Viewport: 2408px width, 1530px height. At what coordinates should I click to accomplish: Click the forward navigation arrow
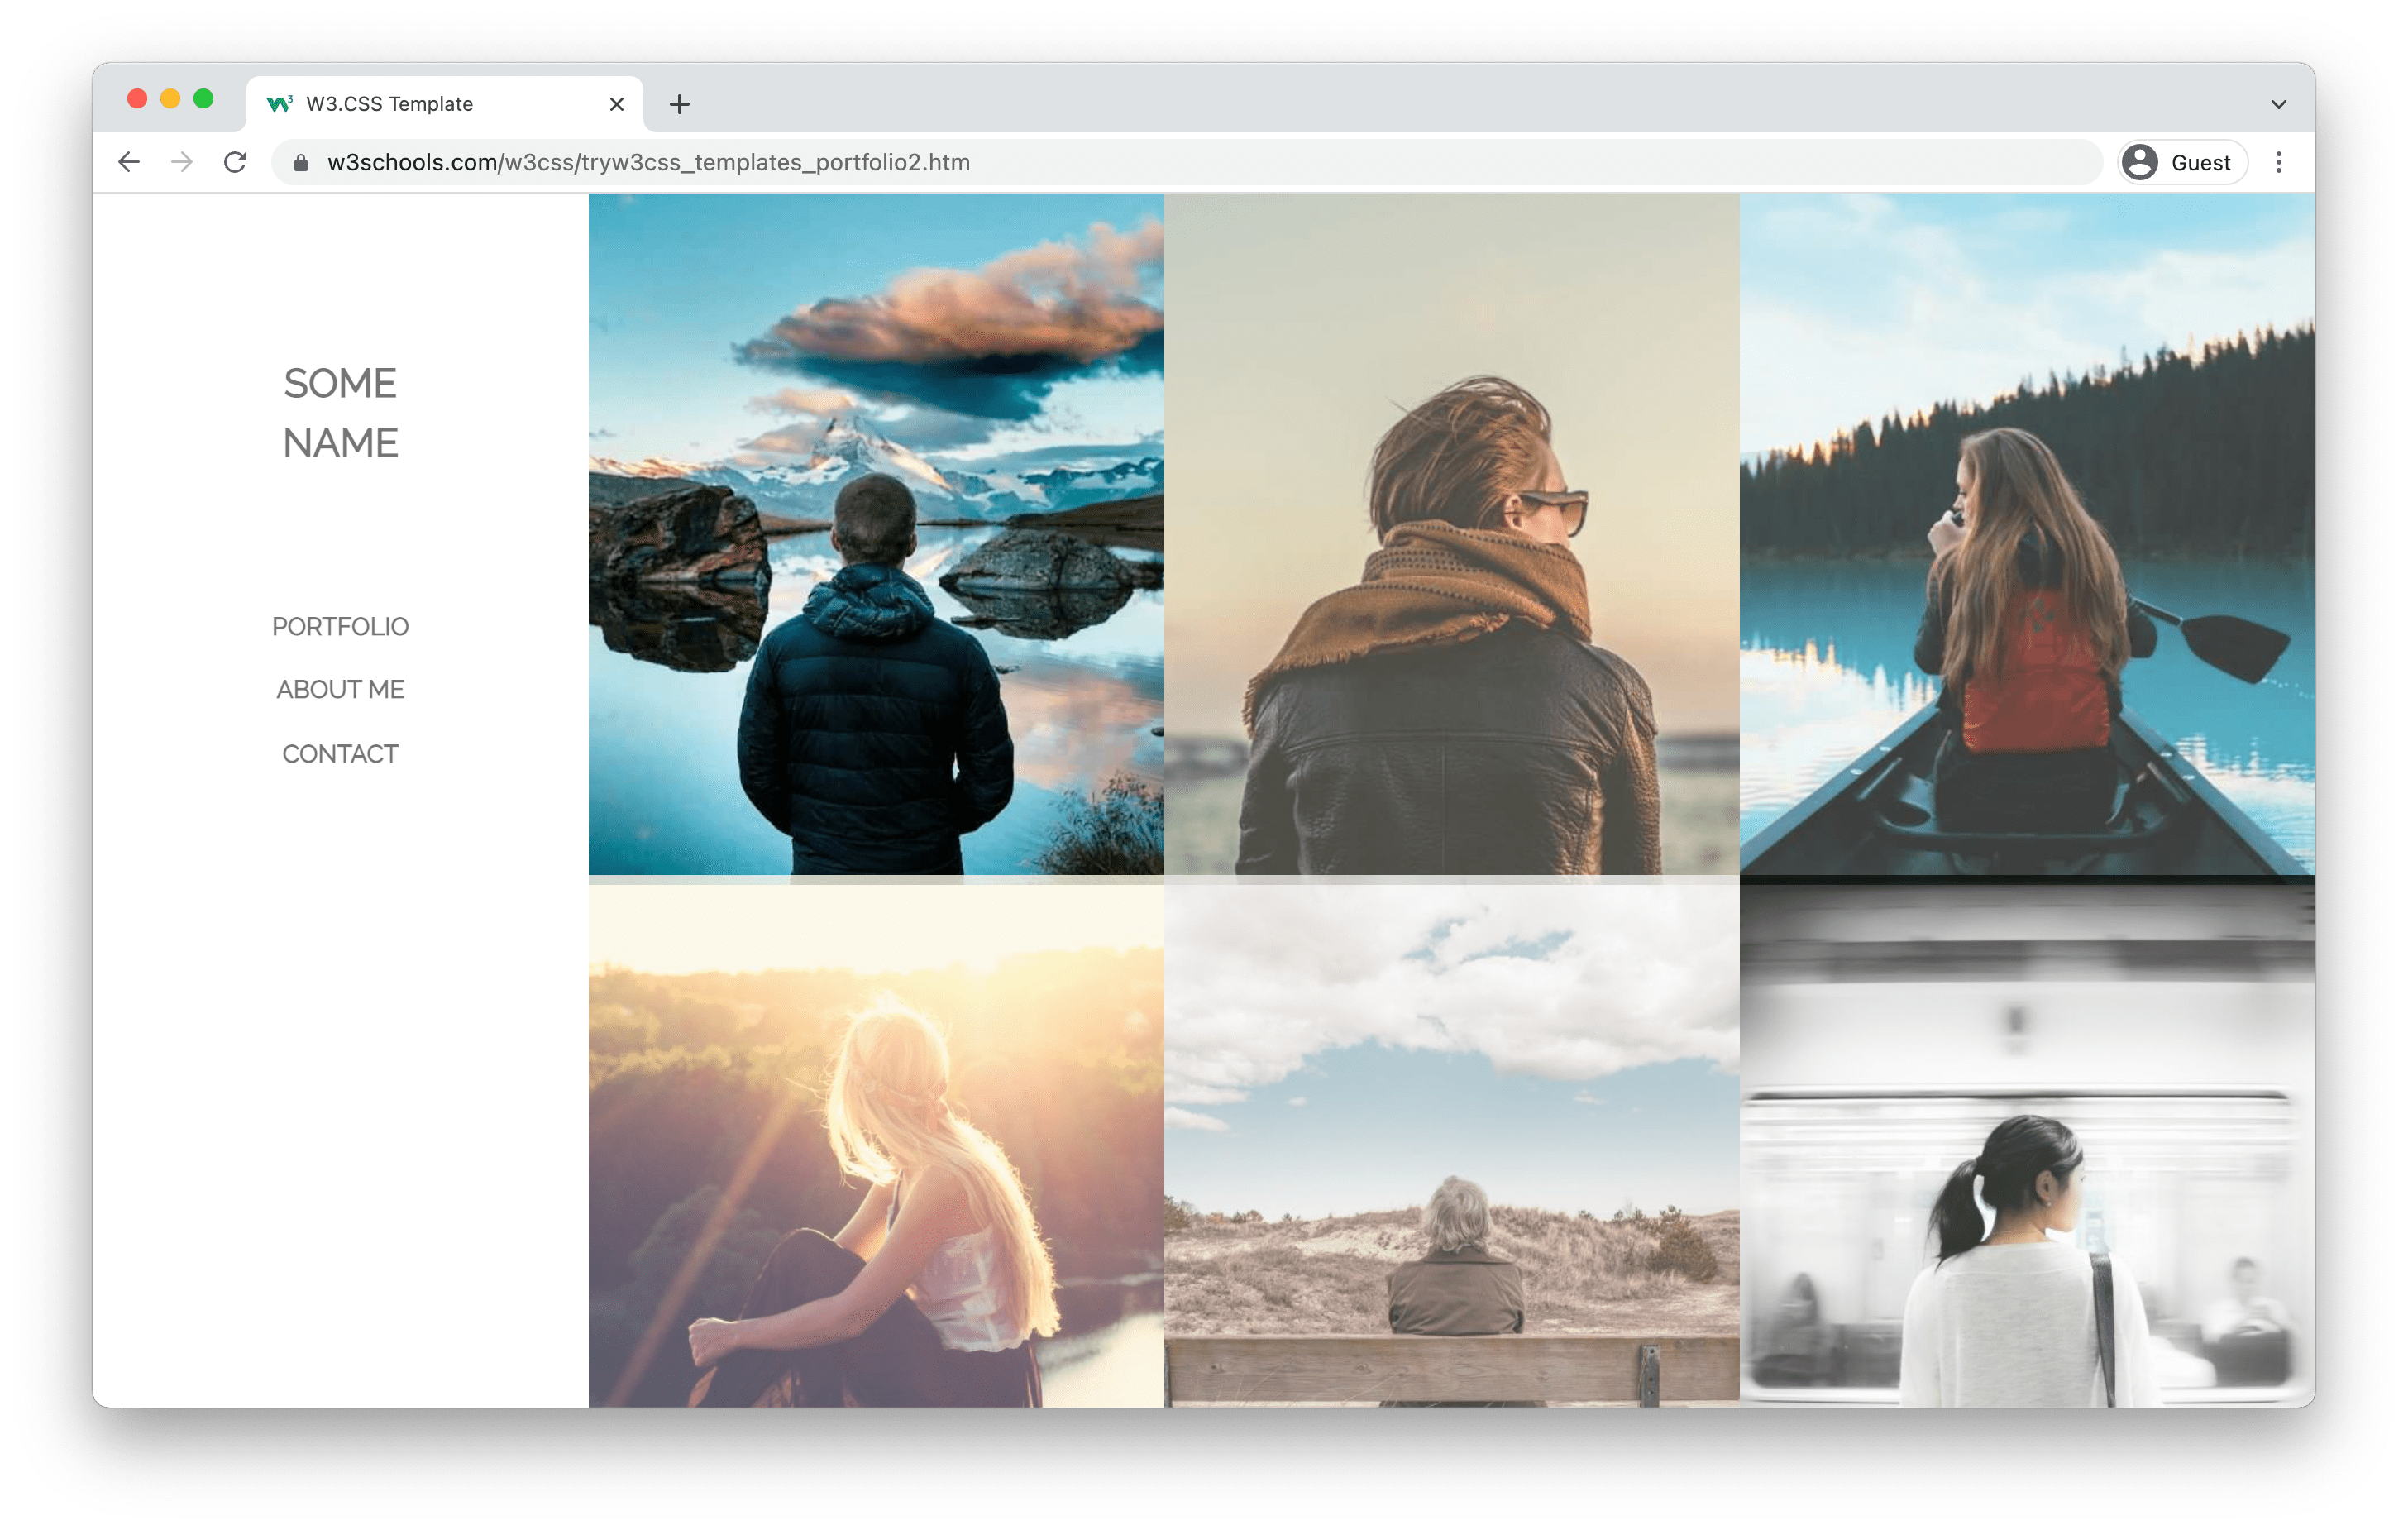coord(183,161)
